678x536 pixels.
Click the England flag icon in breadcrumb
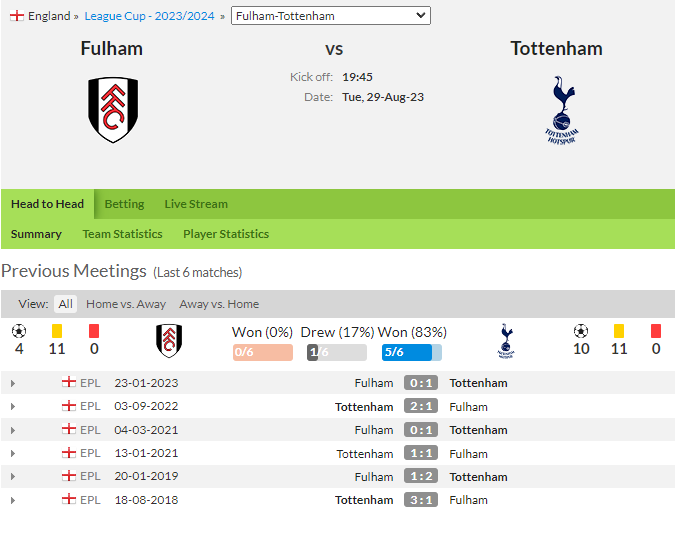click(17, 16)
